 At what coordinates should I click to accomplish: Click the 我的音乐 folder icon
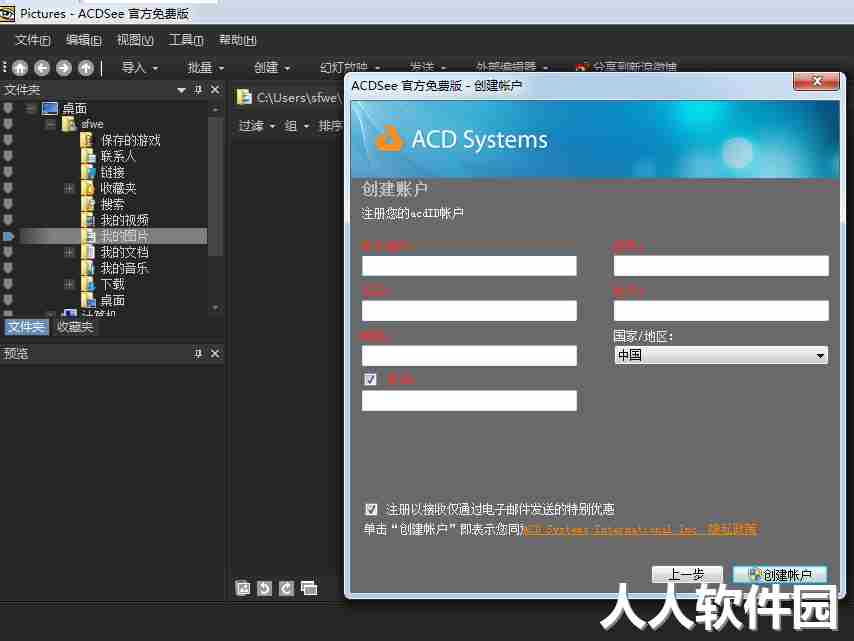(88, 268)
